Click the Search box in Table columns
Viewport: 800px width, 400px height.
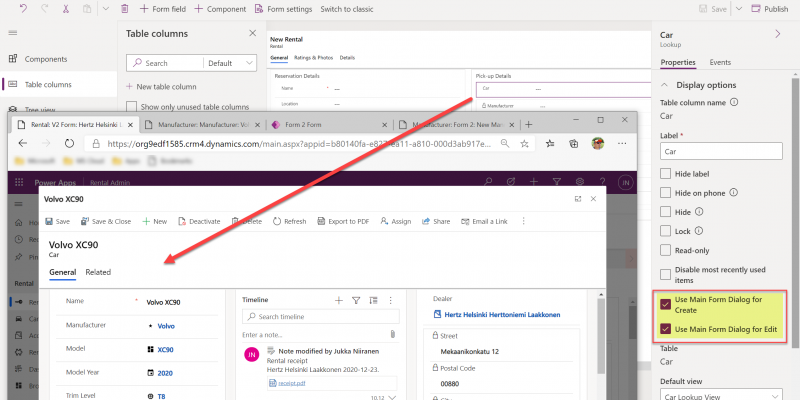point(164,63)
